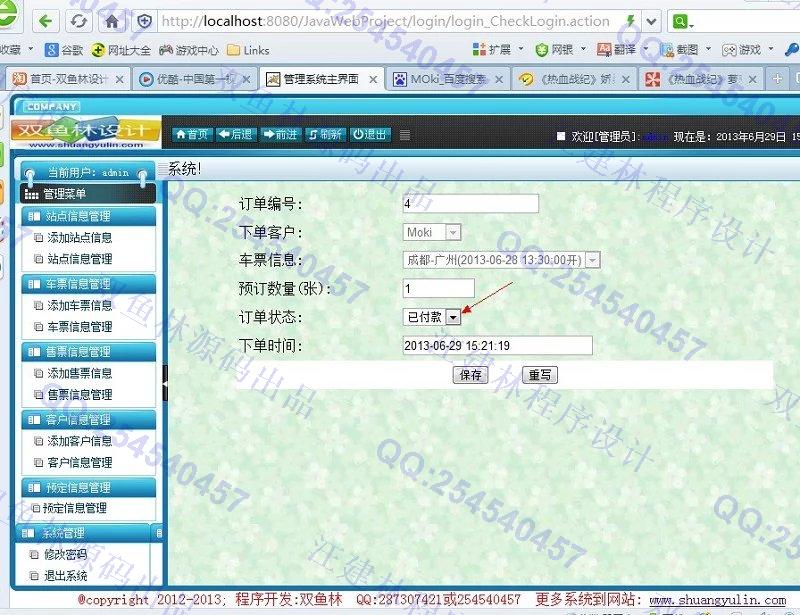Click the browser address bar URL

pyautogui.click(x=386, y=21)
